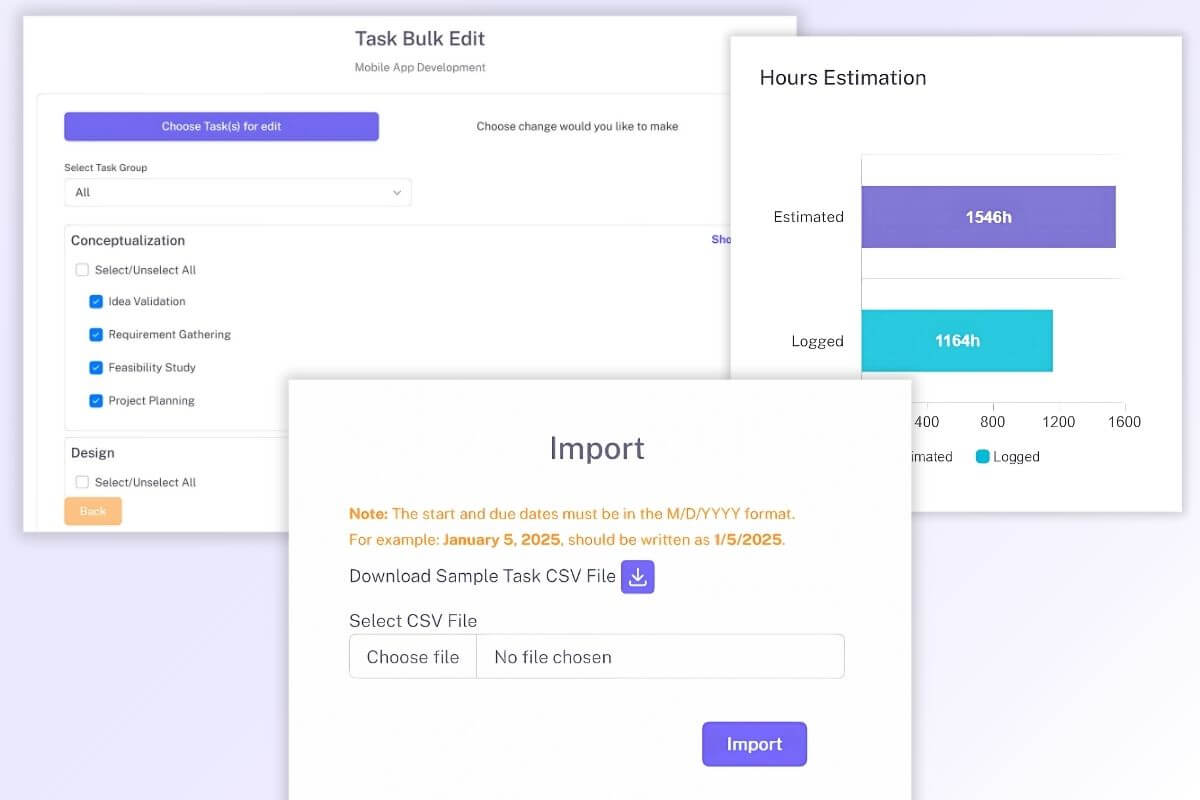Click the Logged legend color square
The height and width of the screenshot is (800, 1200).
coord(982,457)
